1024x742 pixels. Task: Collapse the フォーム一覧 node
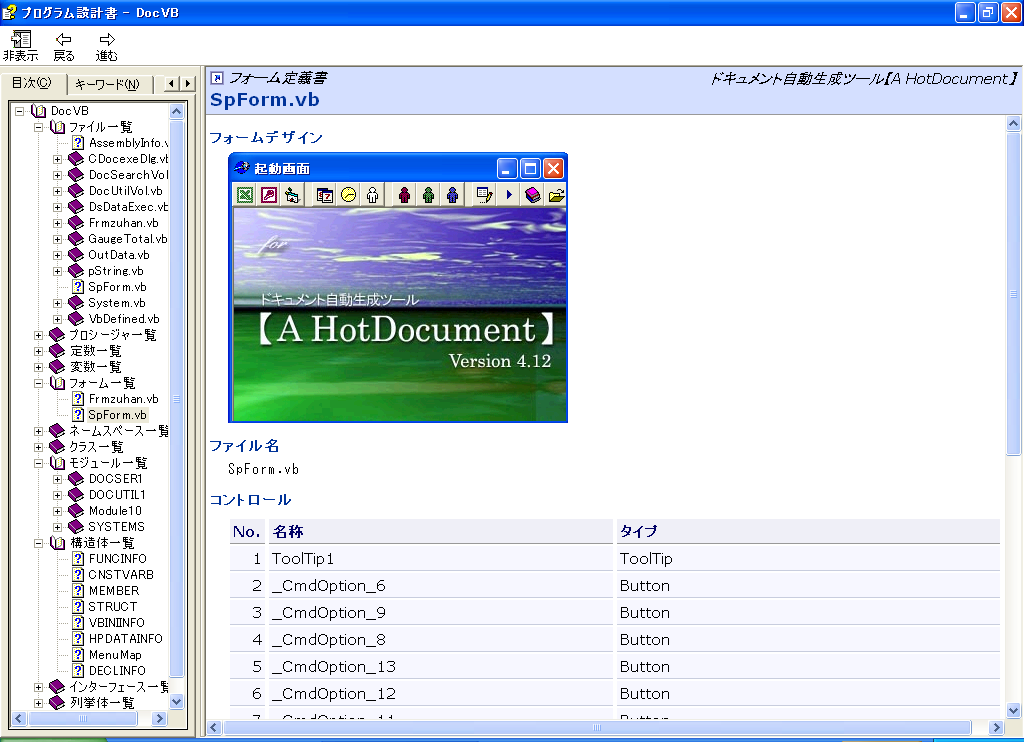[x=39, y=383]
